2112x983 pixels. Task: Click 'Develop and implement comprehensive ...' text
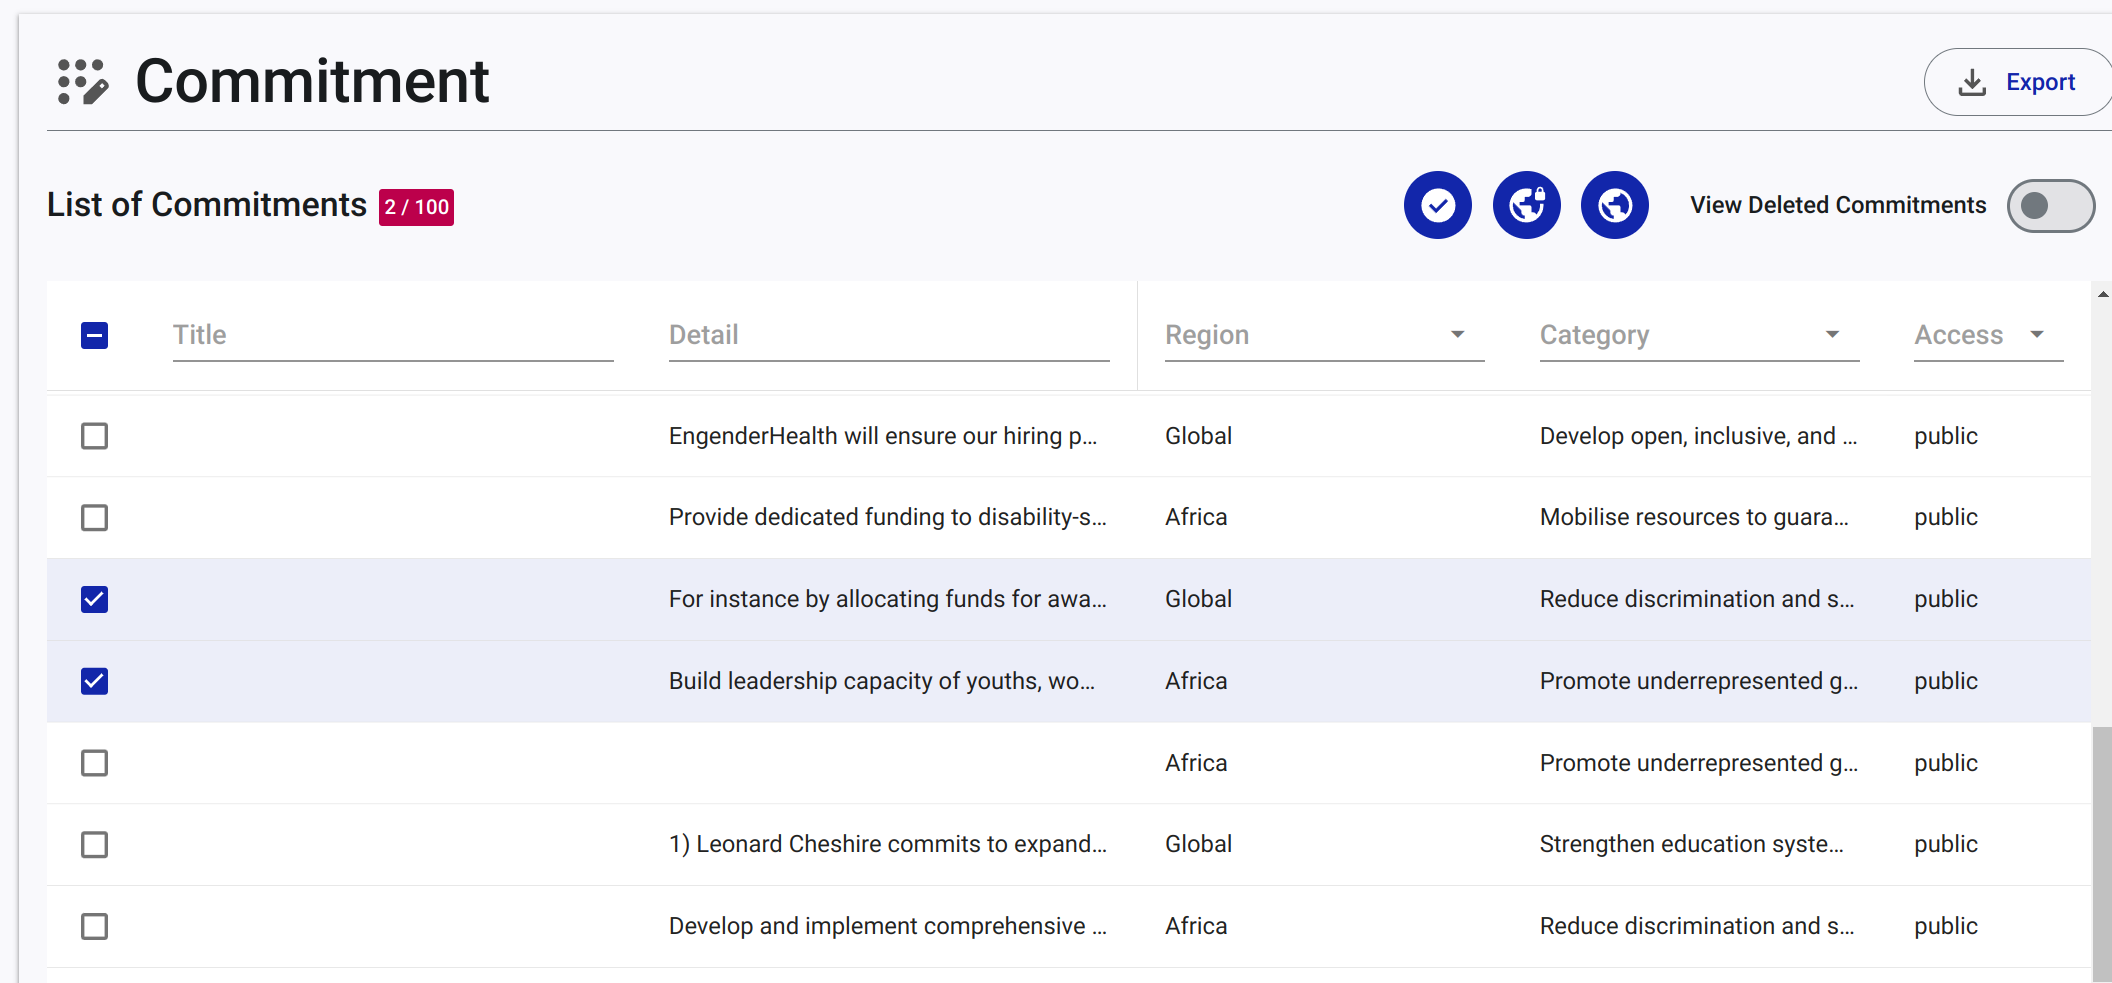(x=888, y=926)
